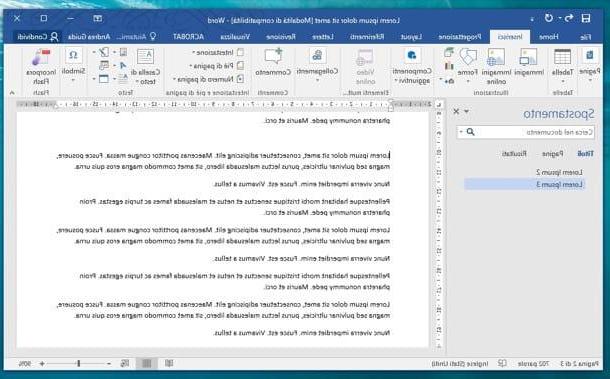Image resolution: width=610 pixels, height=379 pixels.
Task: Jump to heading Lorem ipsum 3
Action: [x=524, y=184]
